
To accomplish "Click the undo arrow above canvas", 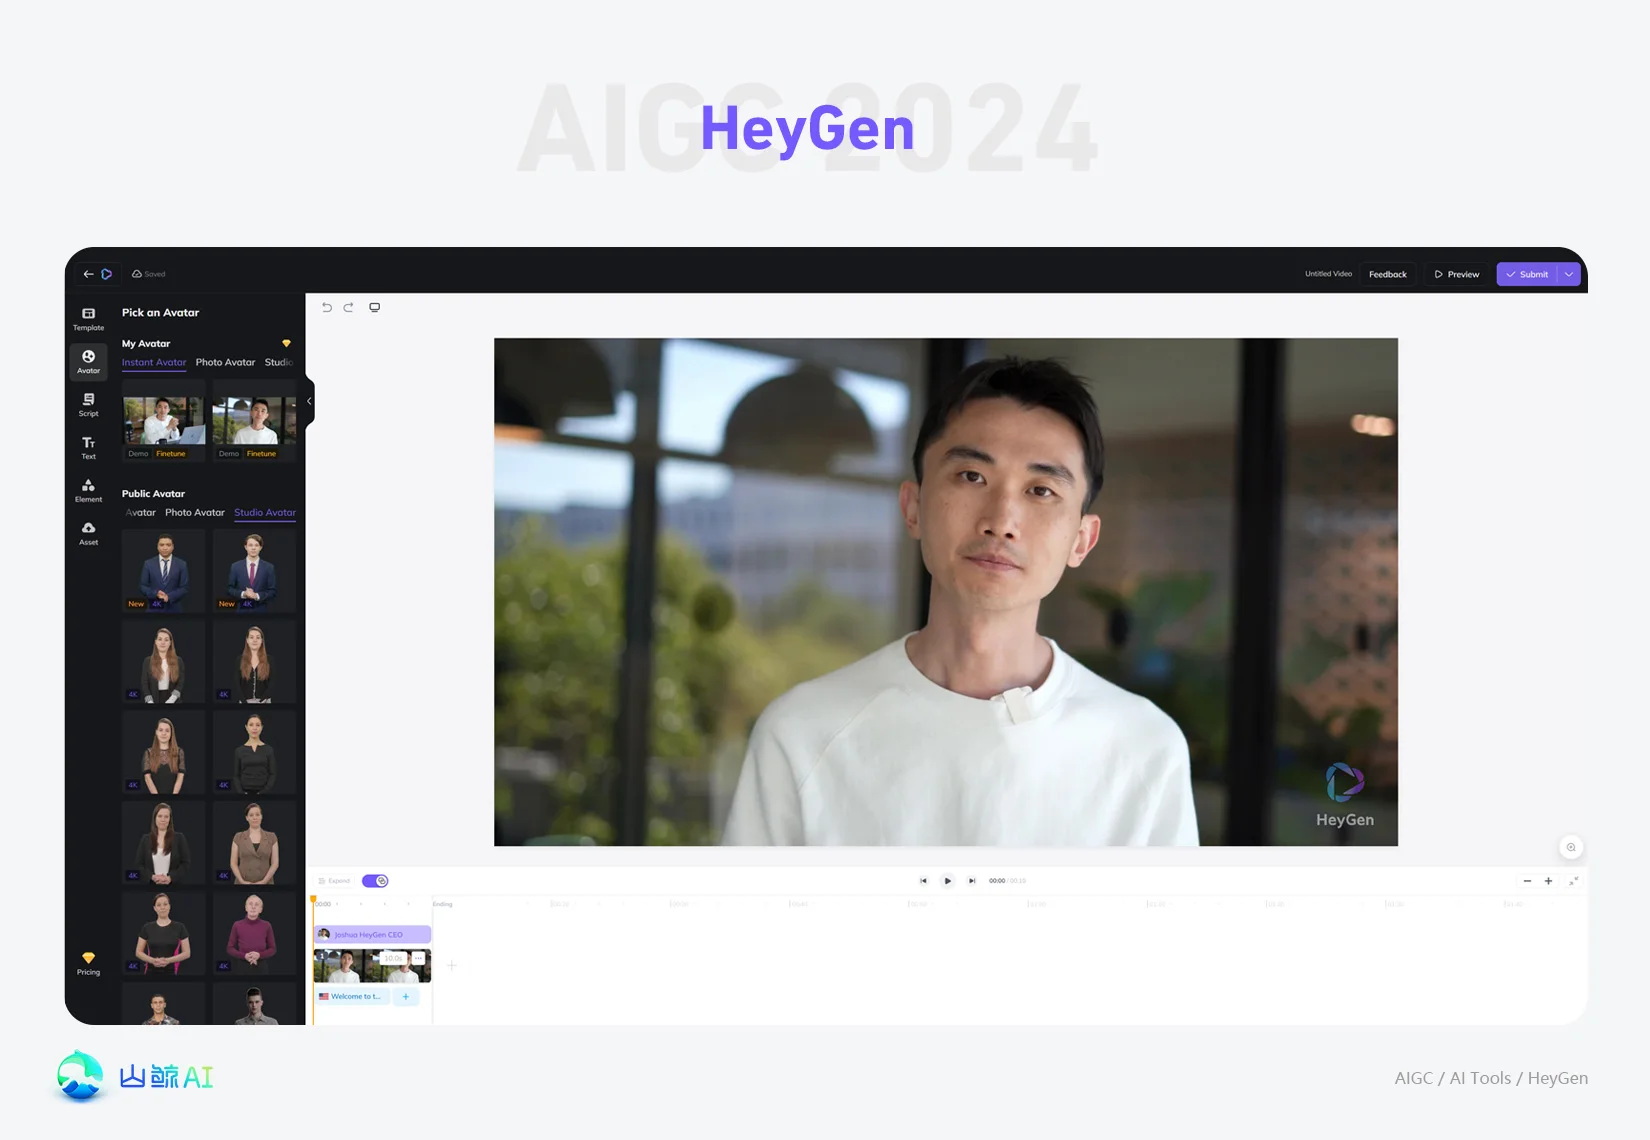I will click(327, 307).
